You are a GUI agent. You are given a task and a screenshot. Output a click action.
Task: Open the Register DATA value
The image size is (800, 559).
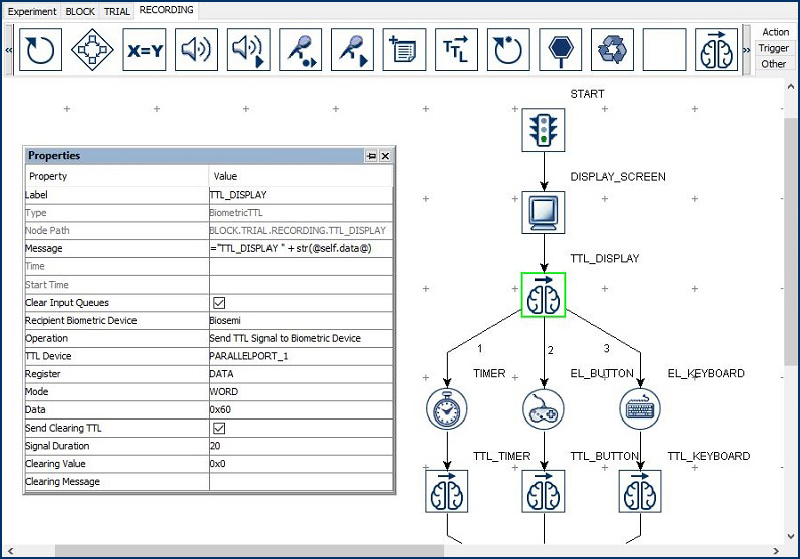point(301,374)
